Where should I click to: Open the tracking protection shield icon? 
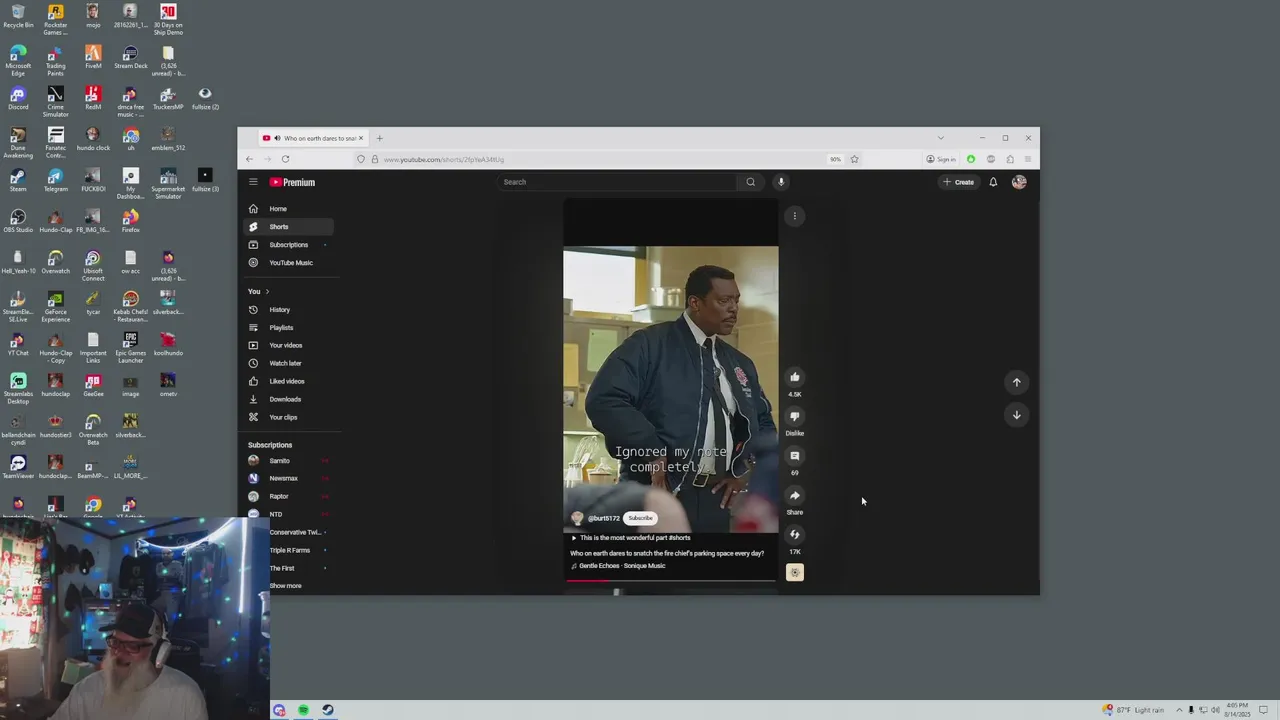coord(361,159)
